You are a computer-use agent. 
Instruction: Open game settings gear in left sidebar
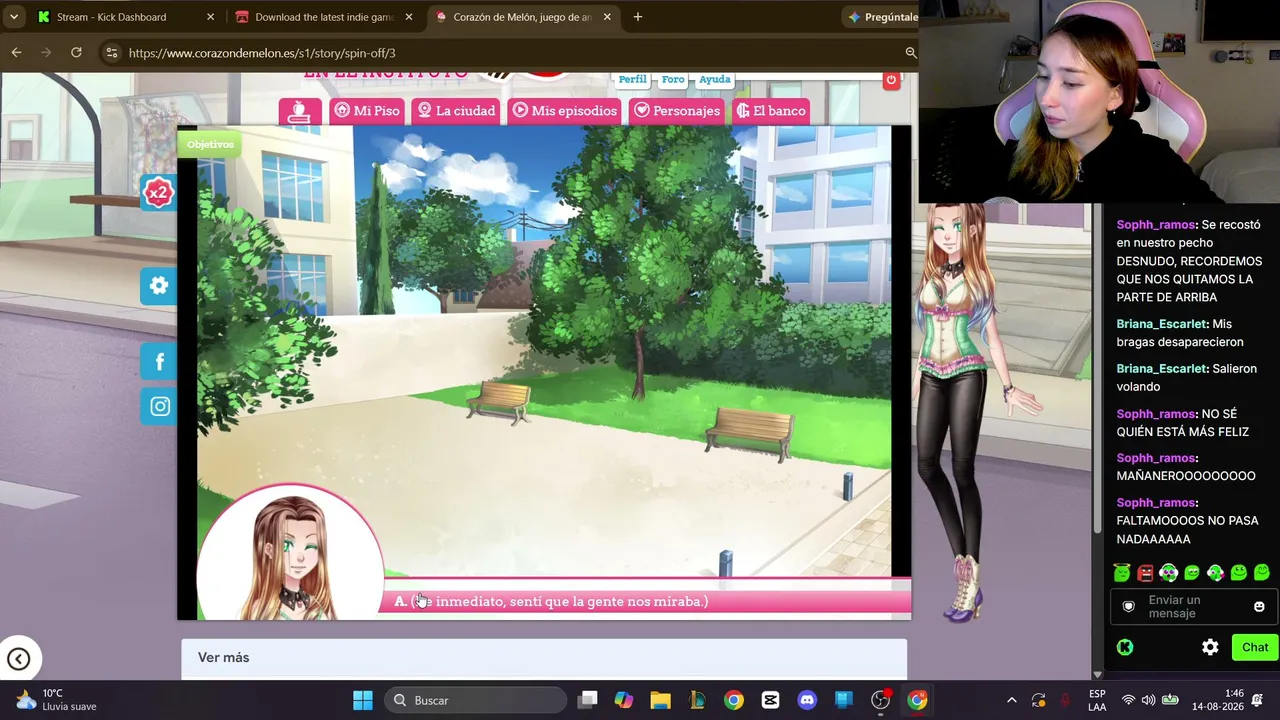click(159, 286)
